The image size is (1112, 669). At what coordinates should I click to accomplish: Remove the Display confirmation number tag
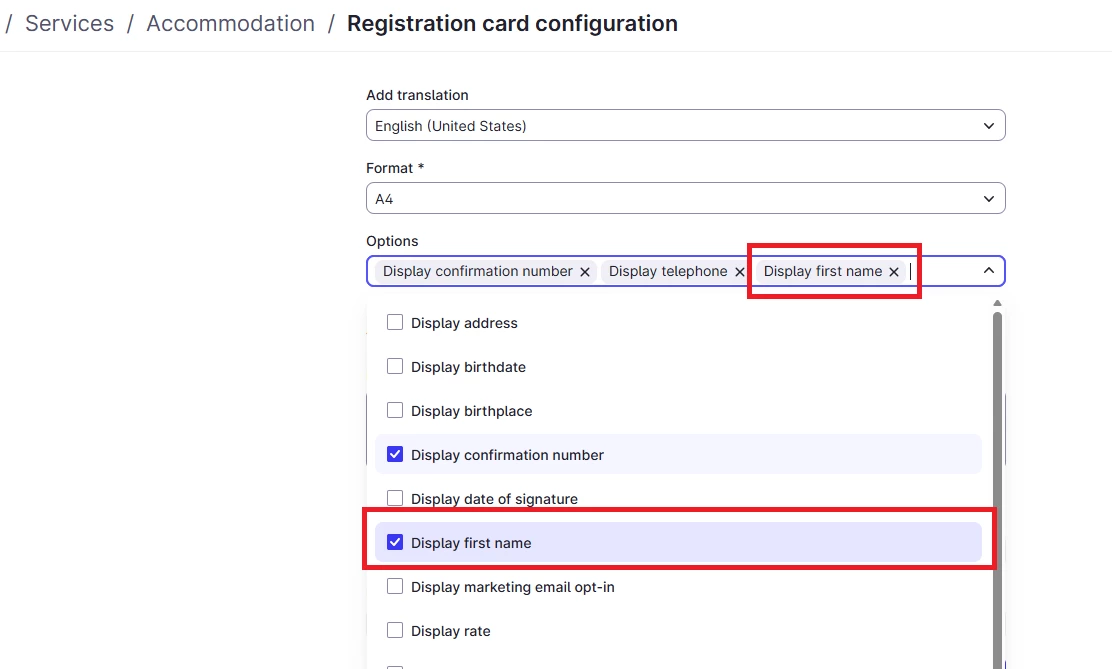[x=585, y=272]
